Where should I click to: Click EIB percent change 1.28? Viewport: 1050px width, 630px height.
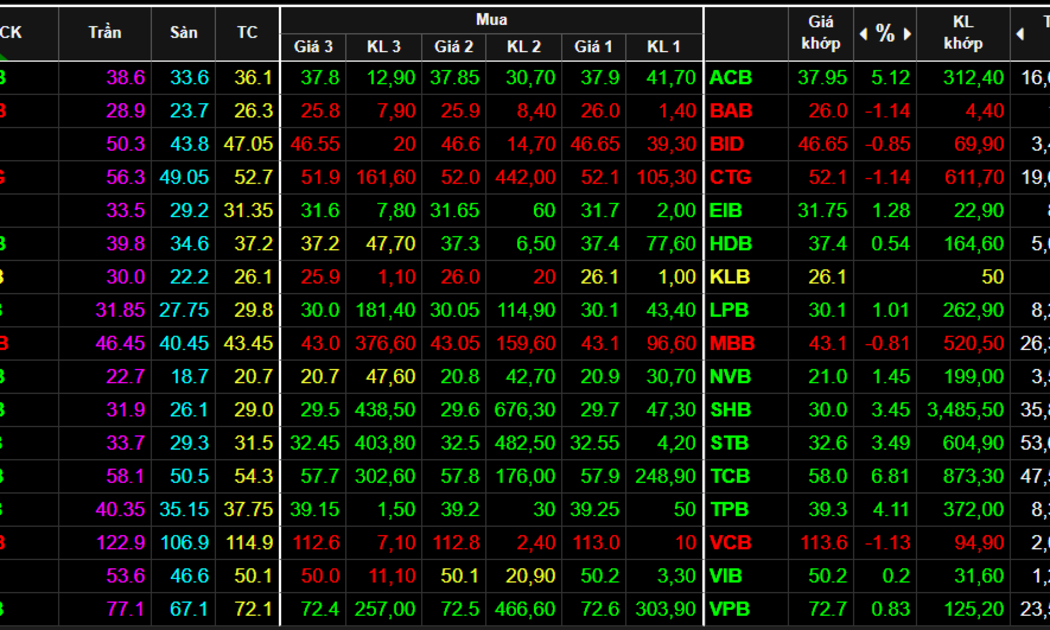891,210
